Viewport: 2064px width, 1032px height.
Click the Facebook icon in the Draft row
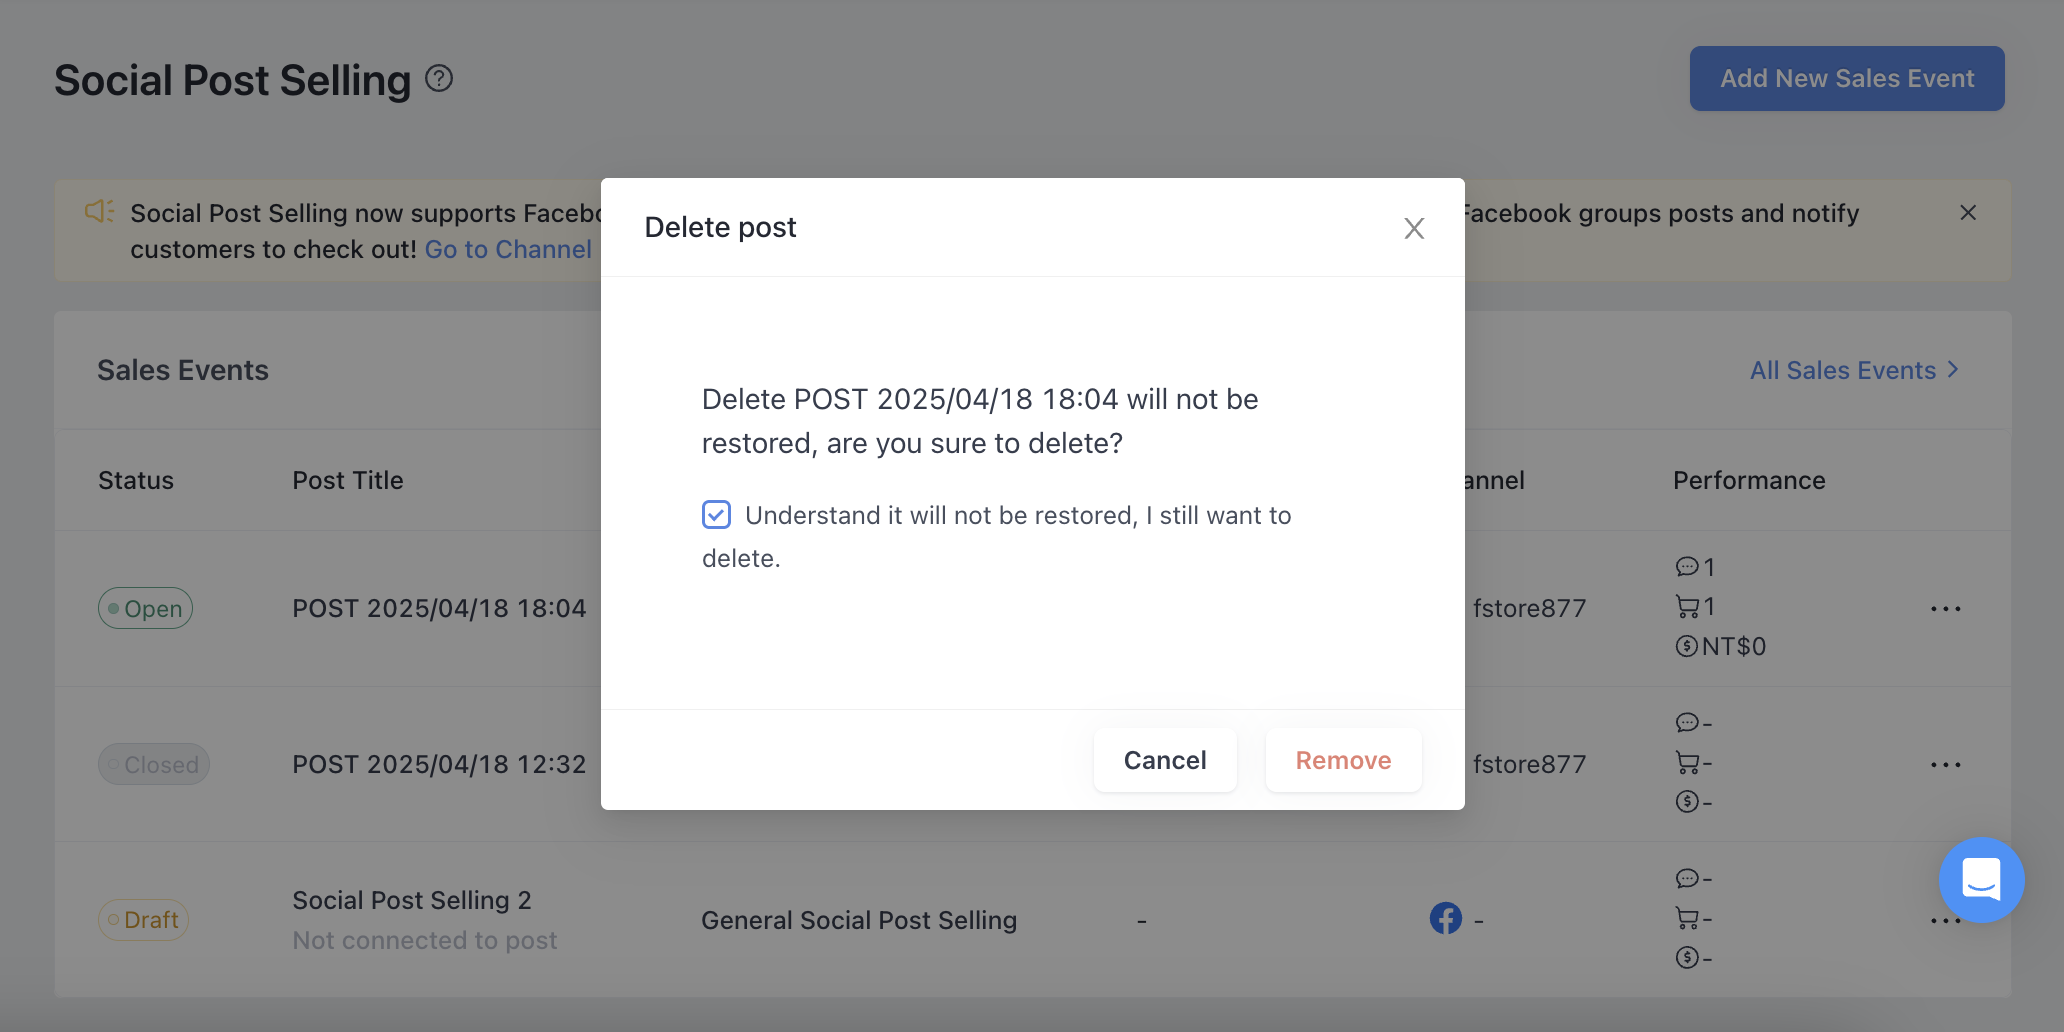1445,918
